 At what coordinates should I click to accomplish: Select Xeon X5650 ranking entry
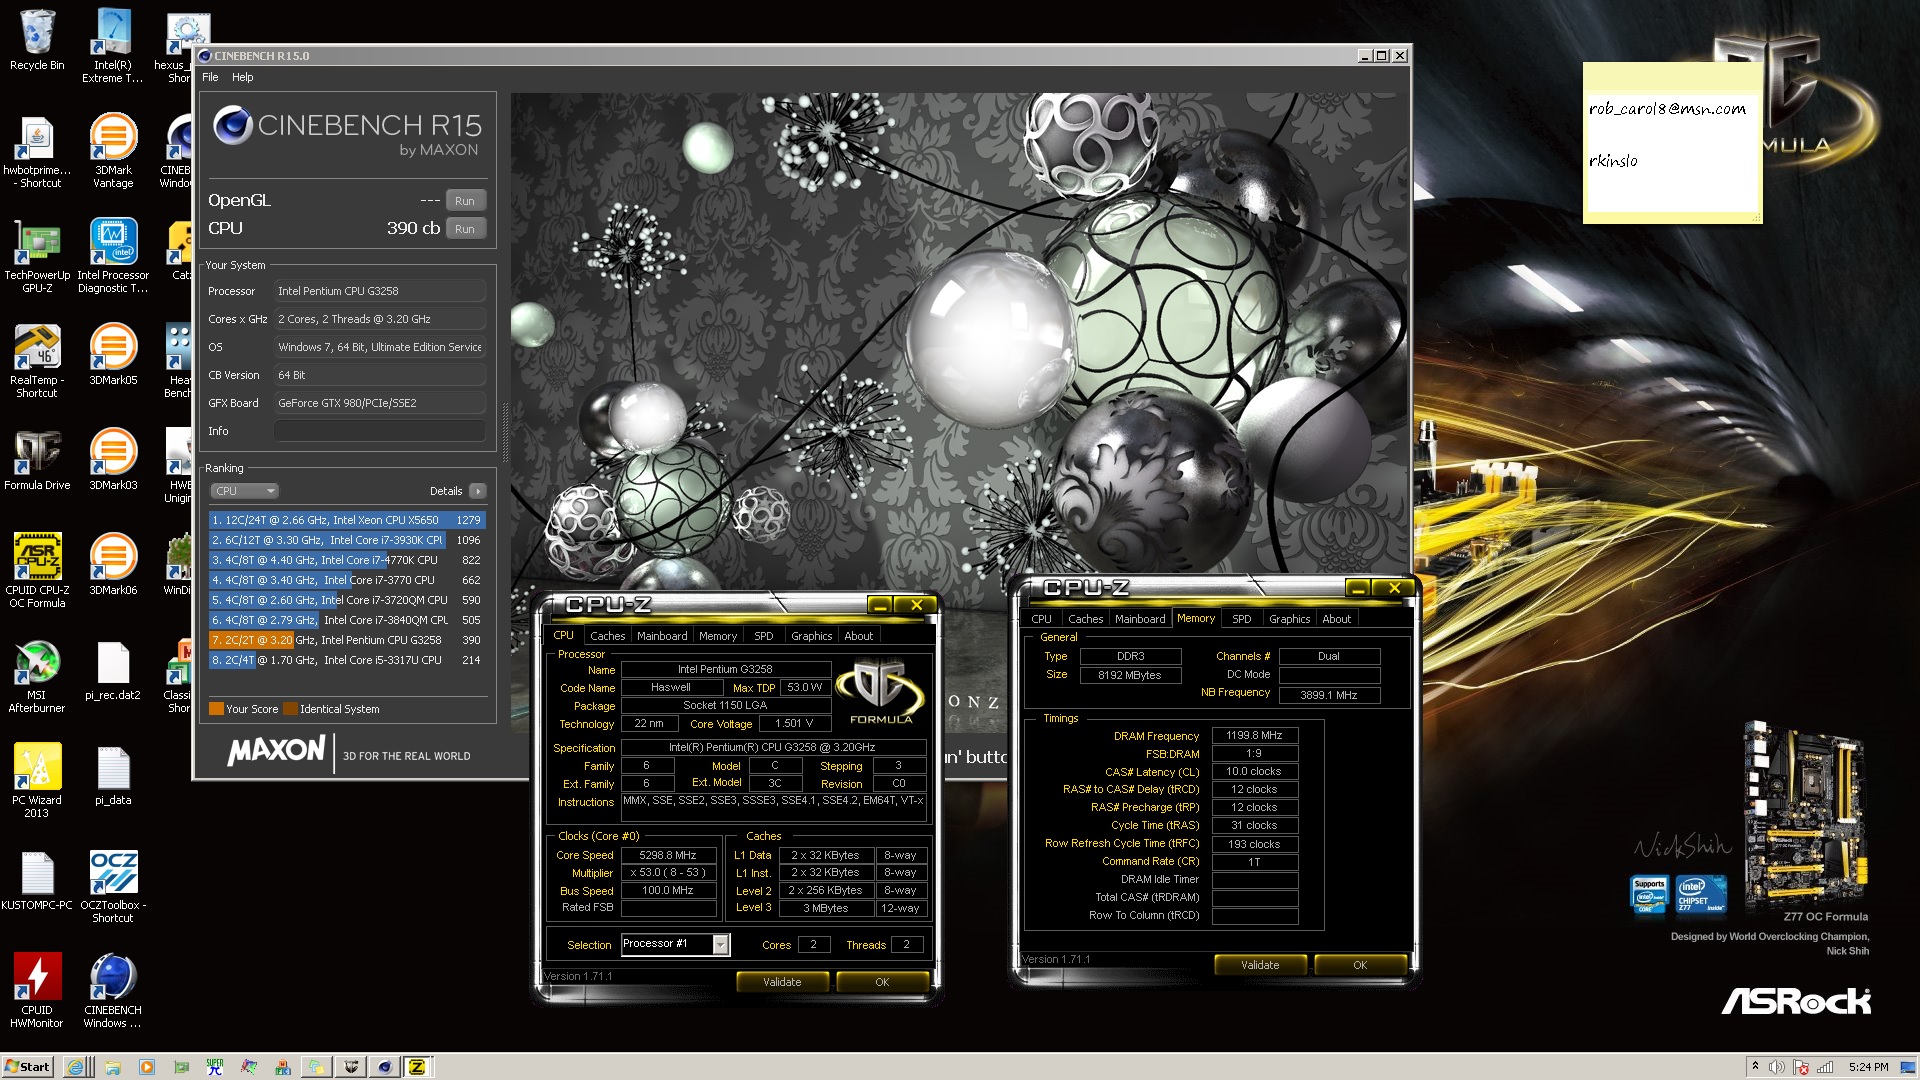coord(347,520)
